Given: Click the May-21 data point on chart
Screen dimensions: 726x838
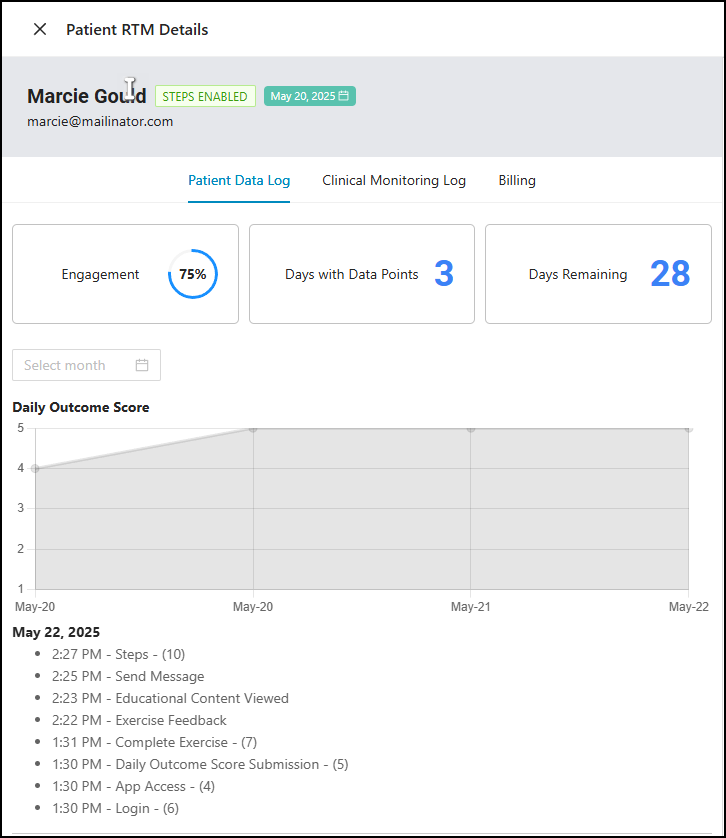Looking at the screenshot, I should coord(471,428).
